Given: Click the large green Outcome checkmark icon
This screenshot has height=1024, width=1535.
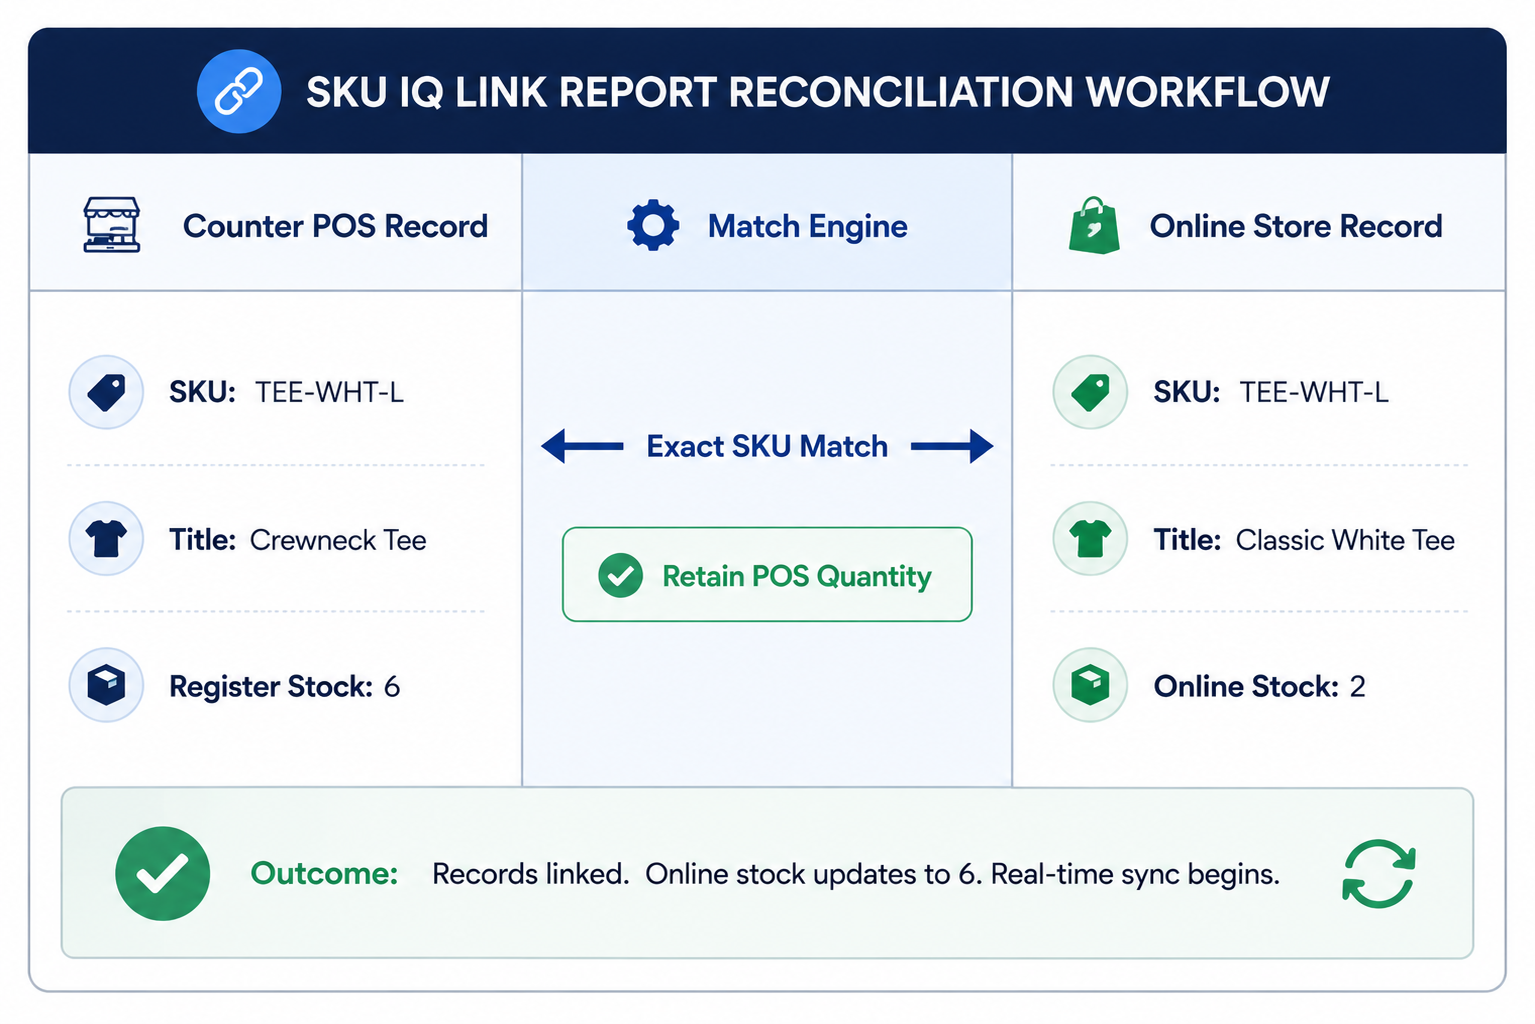Looking at the screenshot, I should point(162,873).
